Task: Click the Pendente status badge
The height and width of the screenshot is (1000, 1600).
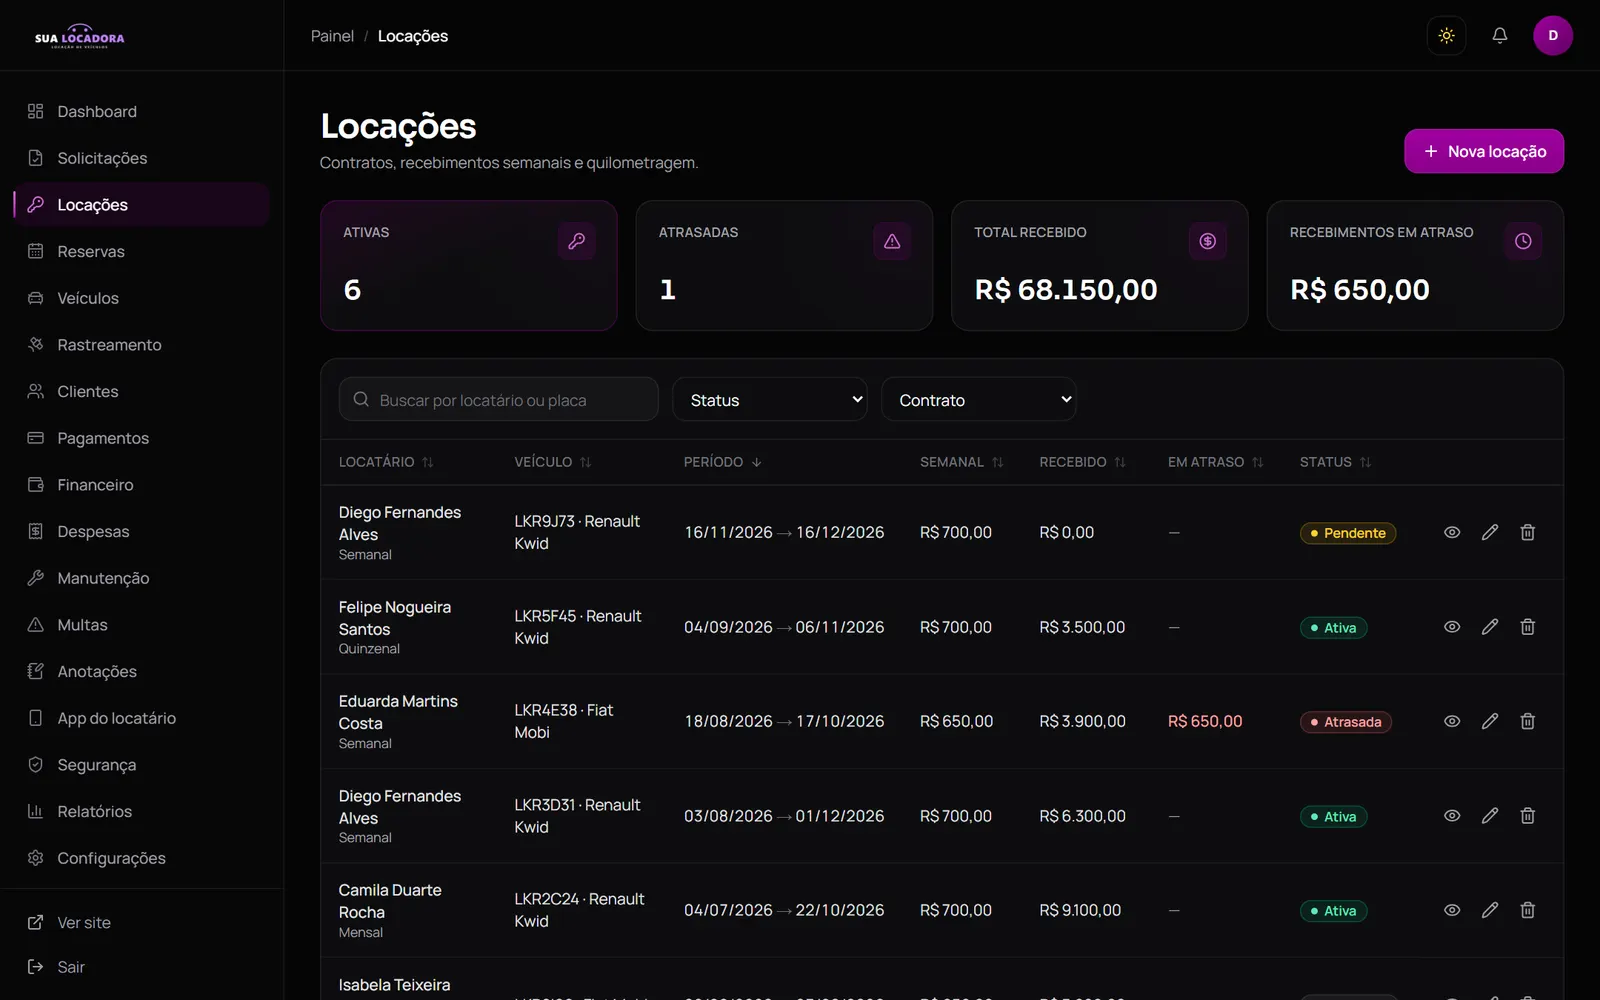Action: tap(1348, 533)
